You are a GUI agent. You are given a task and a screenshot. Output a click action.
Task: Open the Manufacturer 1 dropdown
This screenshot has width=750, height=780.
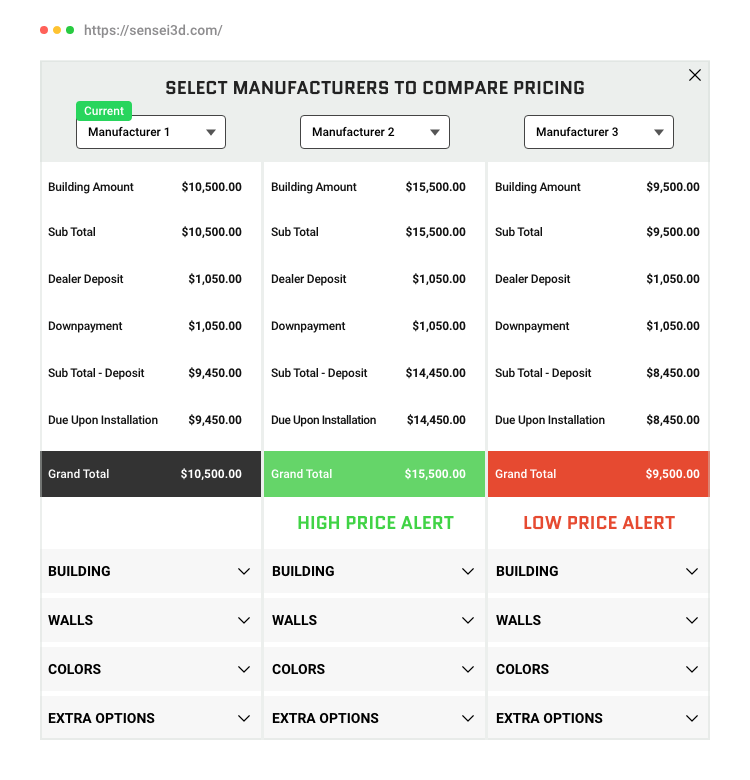(x=151, y=132)
